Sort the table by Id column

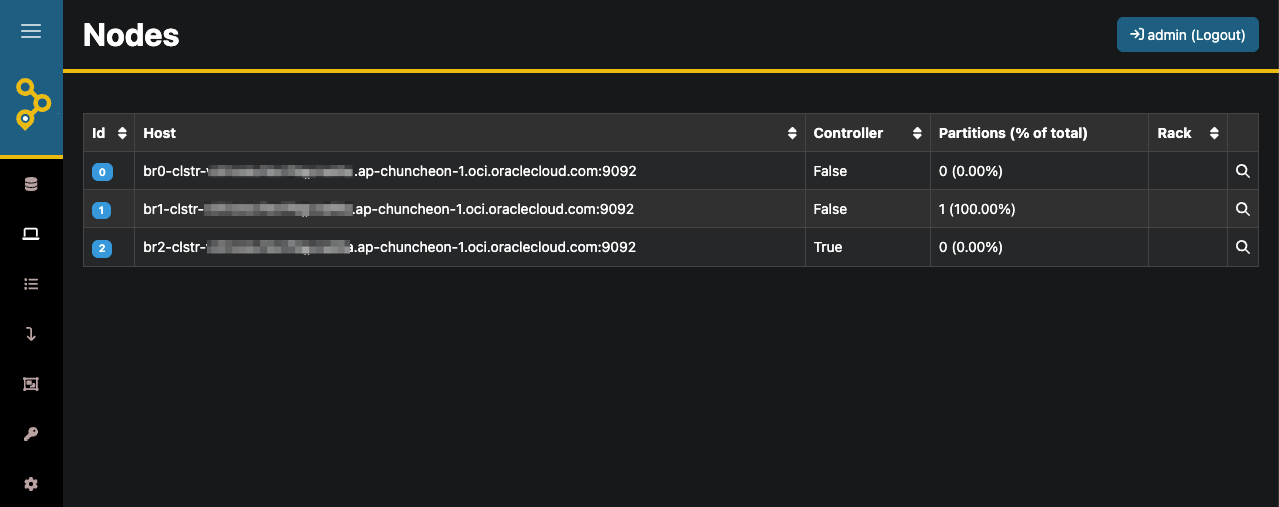coord(122,133)
